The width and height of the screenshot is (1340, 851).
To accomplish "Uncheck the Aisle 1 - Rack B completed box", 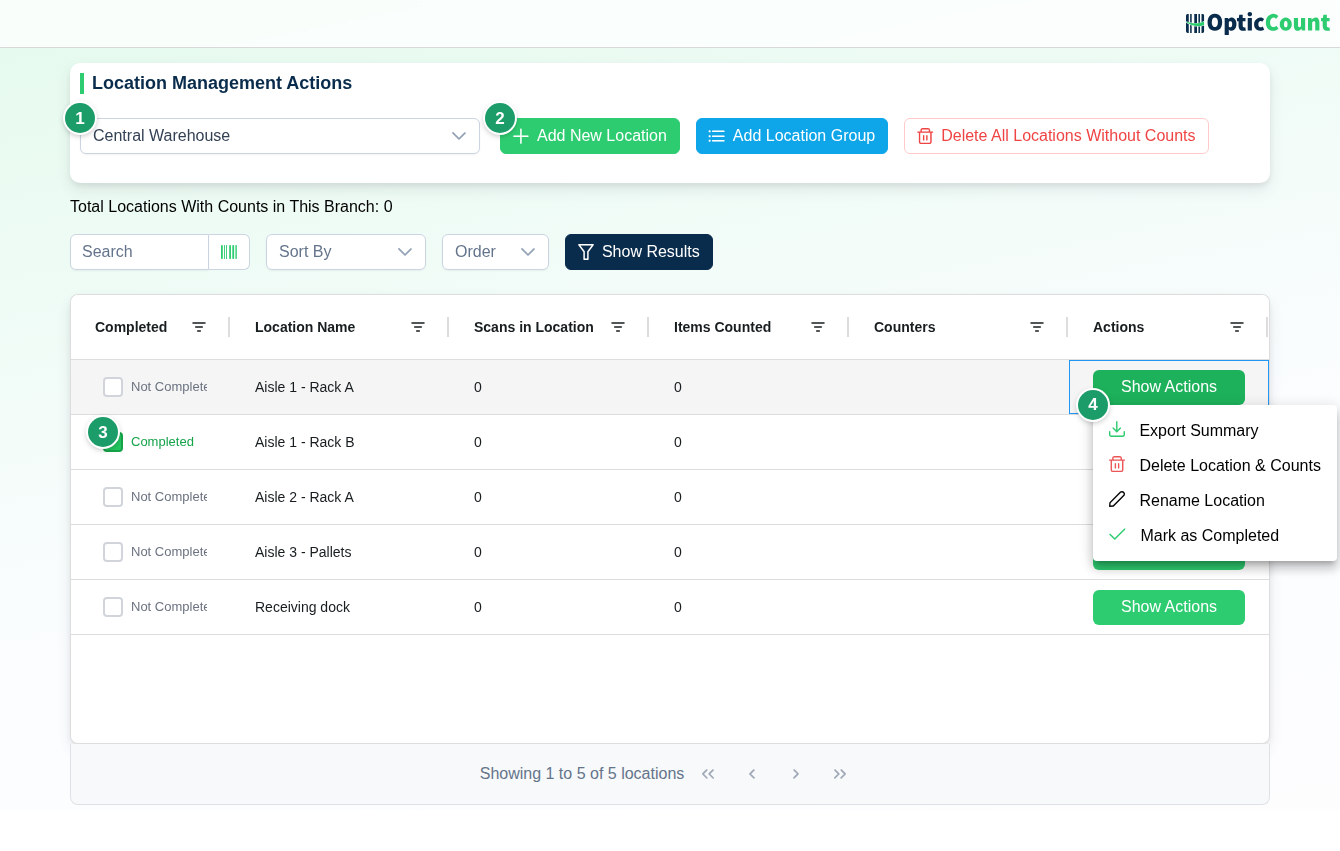I will (x=113, y=442).
